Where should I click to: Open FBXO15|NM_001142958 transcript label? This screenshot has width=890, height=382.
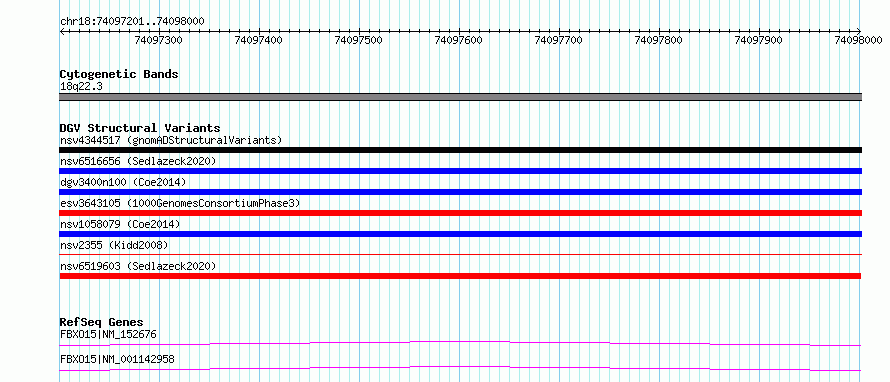117,359
